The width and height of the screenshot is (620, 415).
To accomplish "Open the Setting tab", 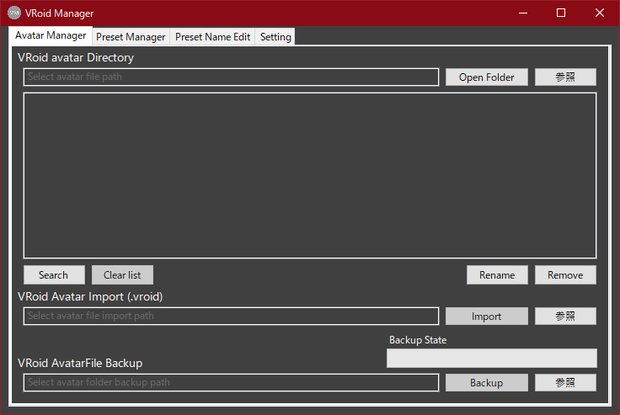I will click(275, 37).
